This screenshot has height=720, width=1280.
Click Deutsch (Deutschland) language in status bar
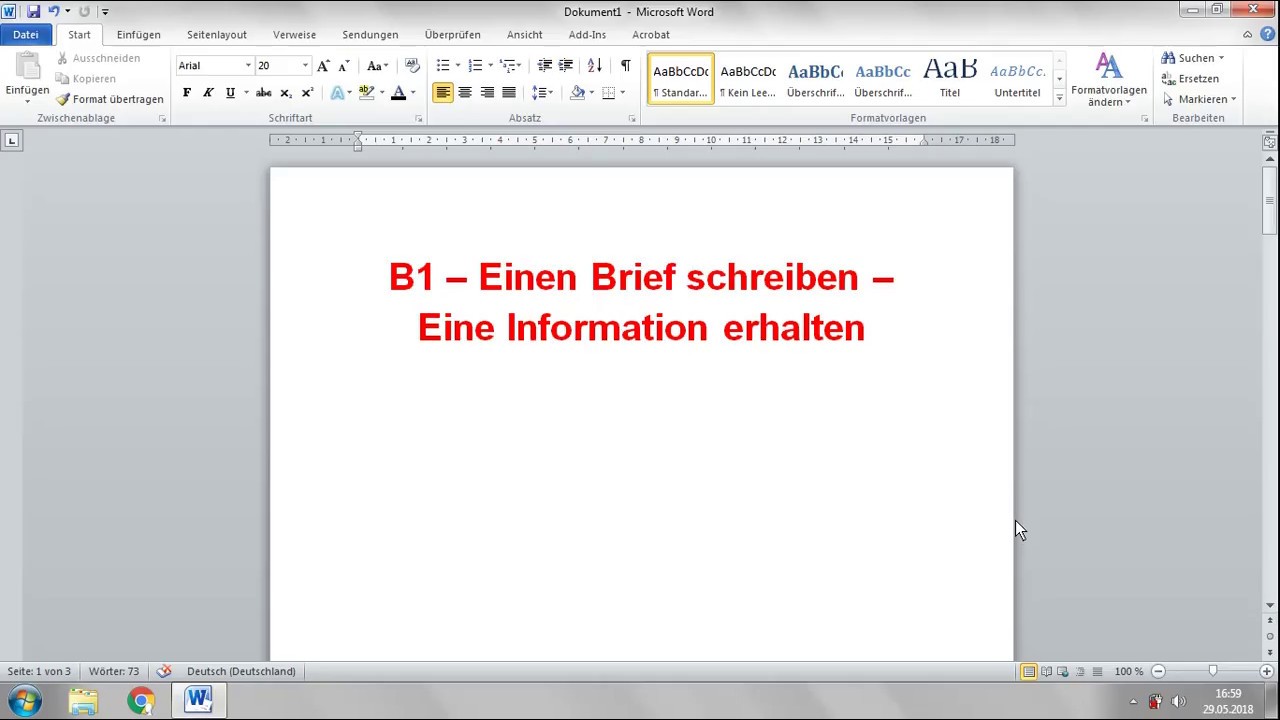[241, 671]
